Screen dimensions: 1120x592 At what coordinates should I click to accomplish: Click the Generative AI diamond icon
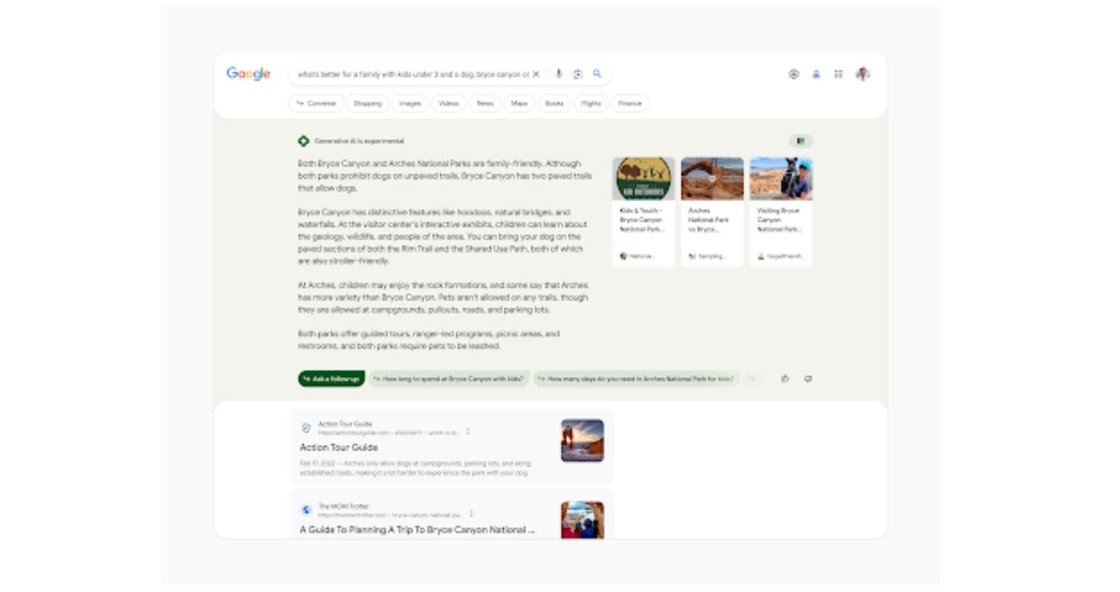[304, 141]
